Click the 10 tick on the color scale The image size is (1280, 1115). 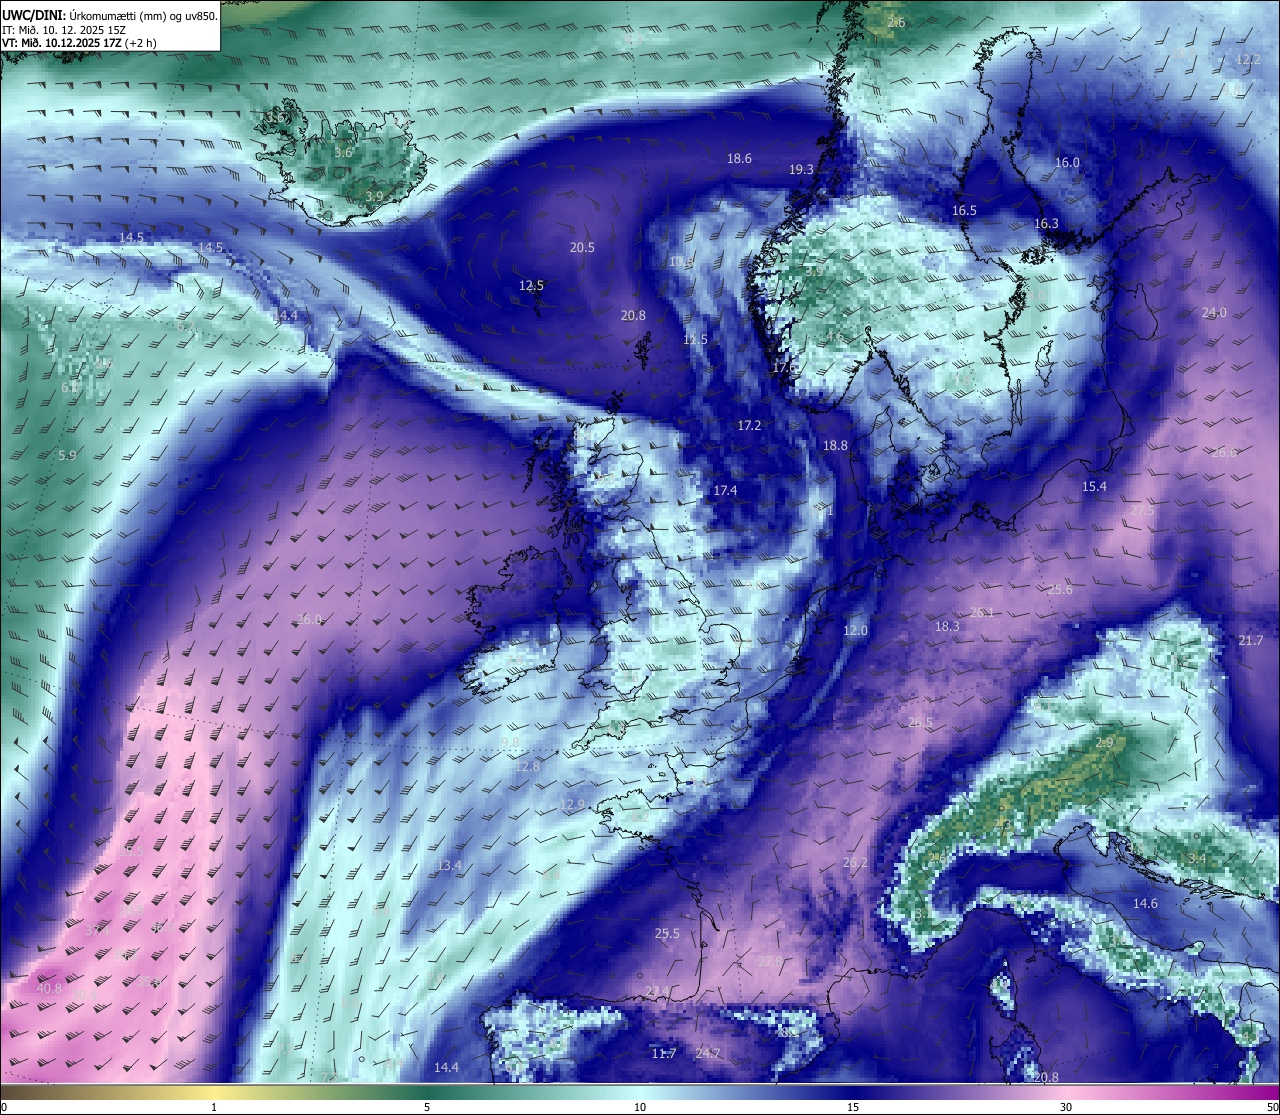tap(640, 1107)
